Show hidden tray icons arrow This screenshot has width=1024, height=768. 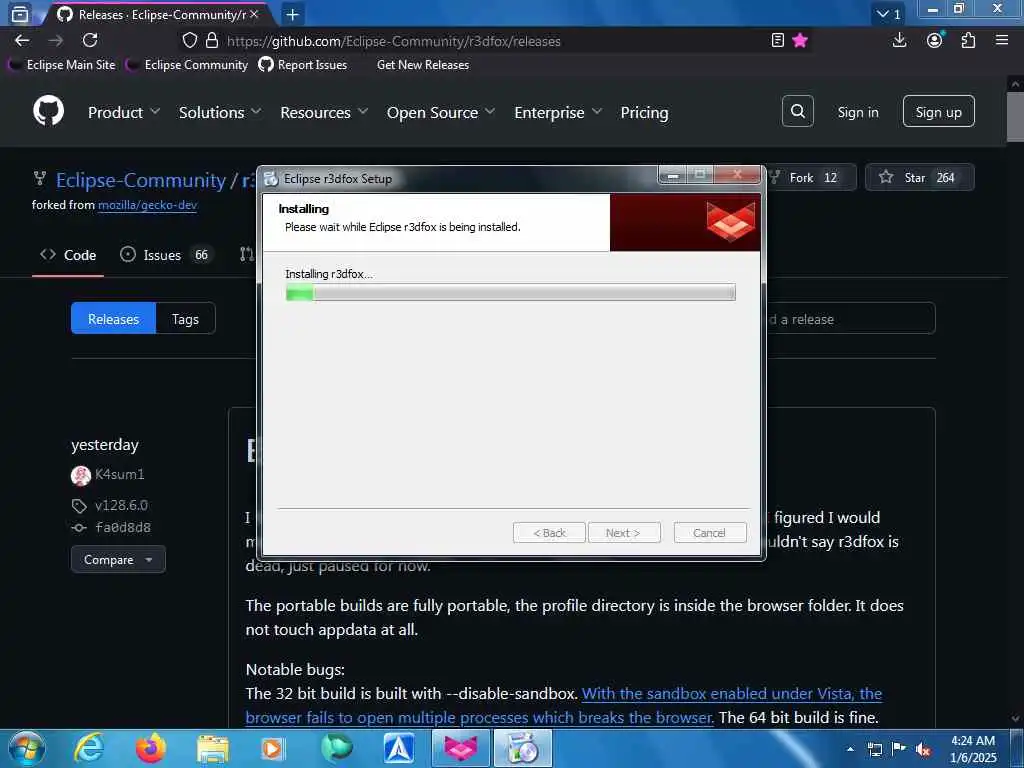[x=850, y=749]
